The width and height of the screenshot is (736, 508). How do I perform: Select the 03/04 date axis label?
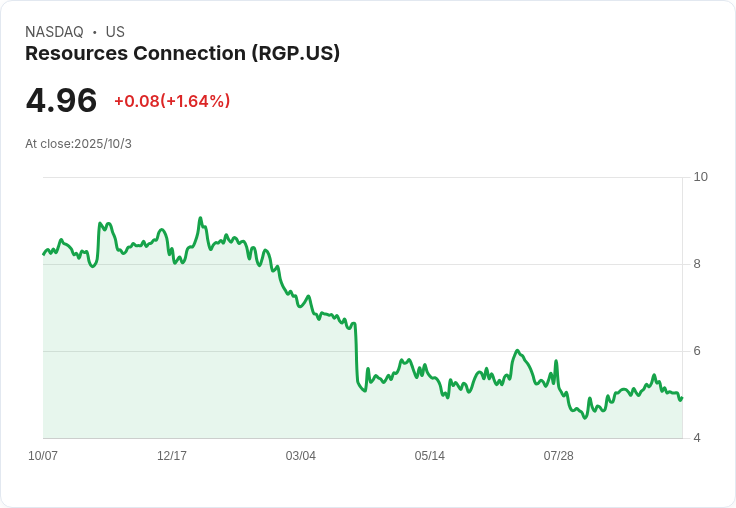pyautogui.click(x=300, y=456)
